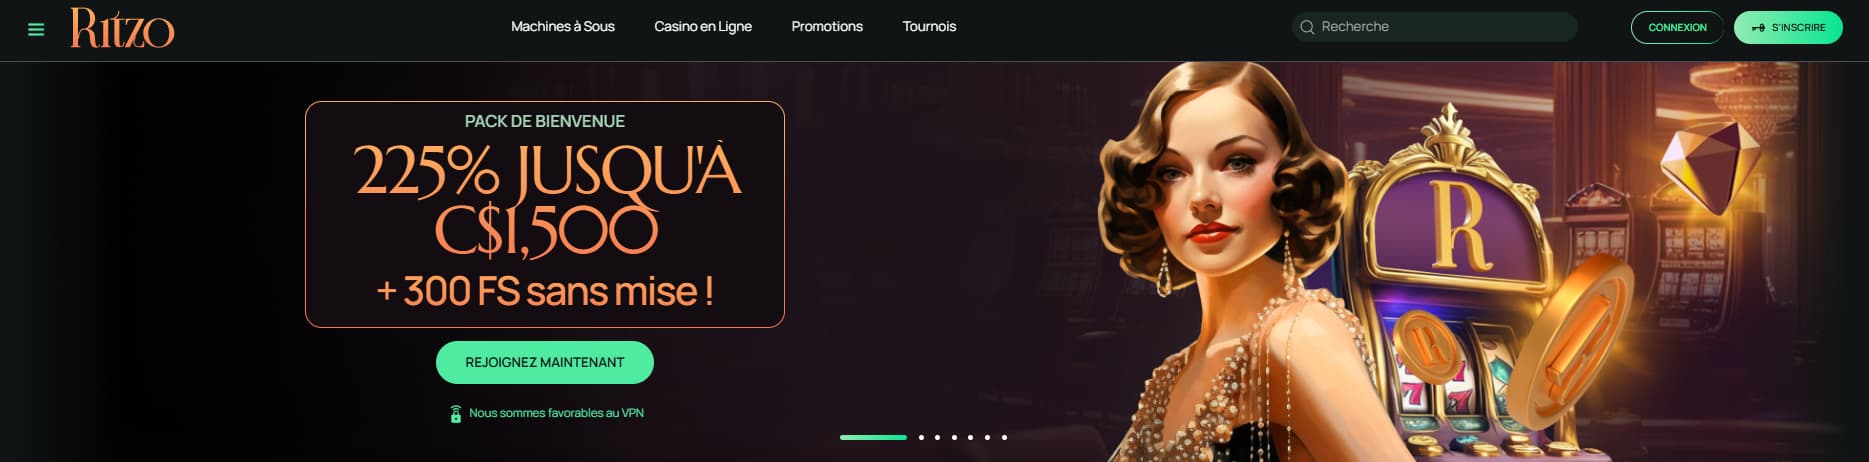Select the active green carousel indicator

873,437
